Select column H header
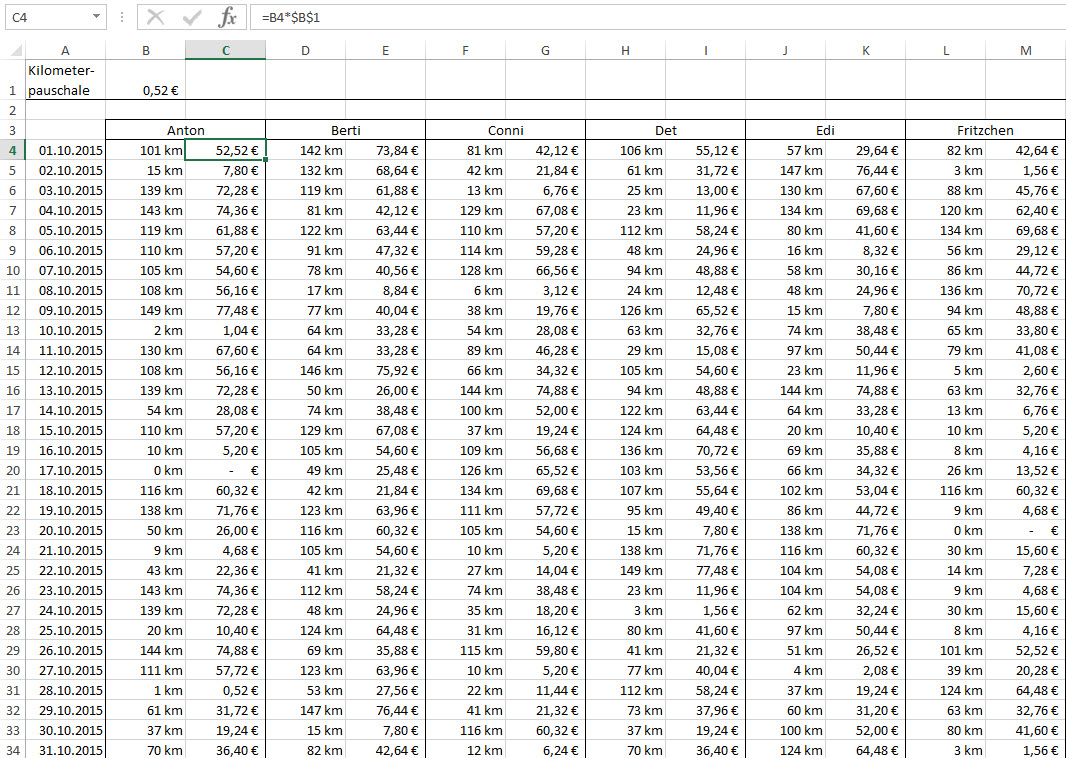 click(x=625, y=51)
